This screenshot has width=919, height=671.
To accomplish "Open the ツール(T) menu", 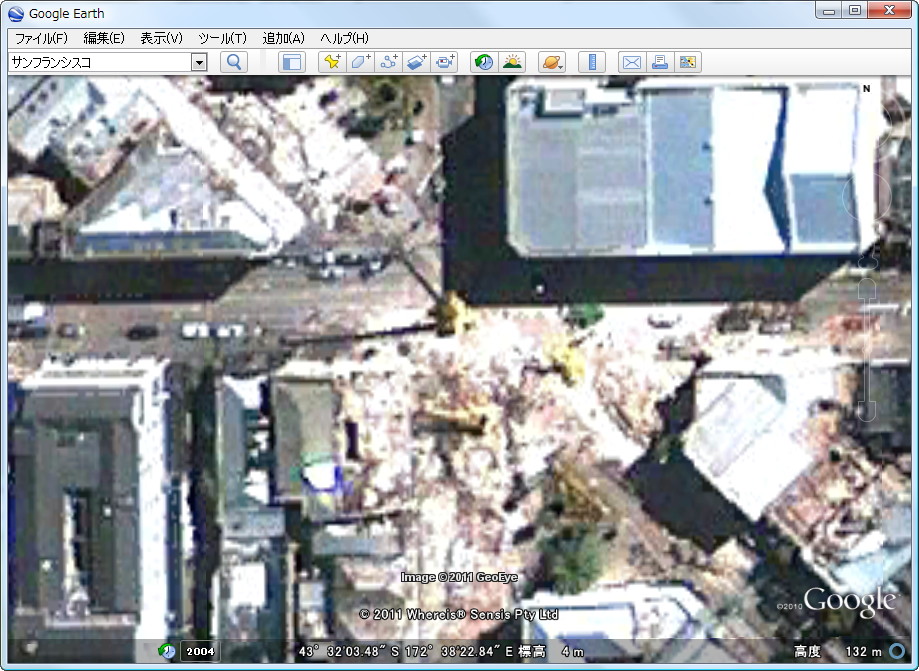I will coord(222,39).
